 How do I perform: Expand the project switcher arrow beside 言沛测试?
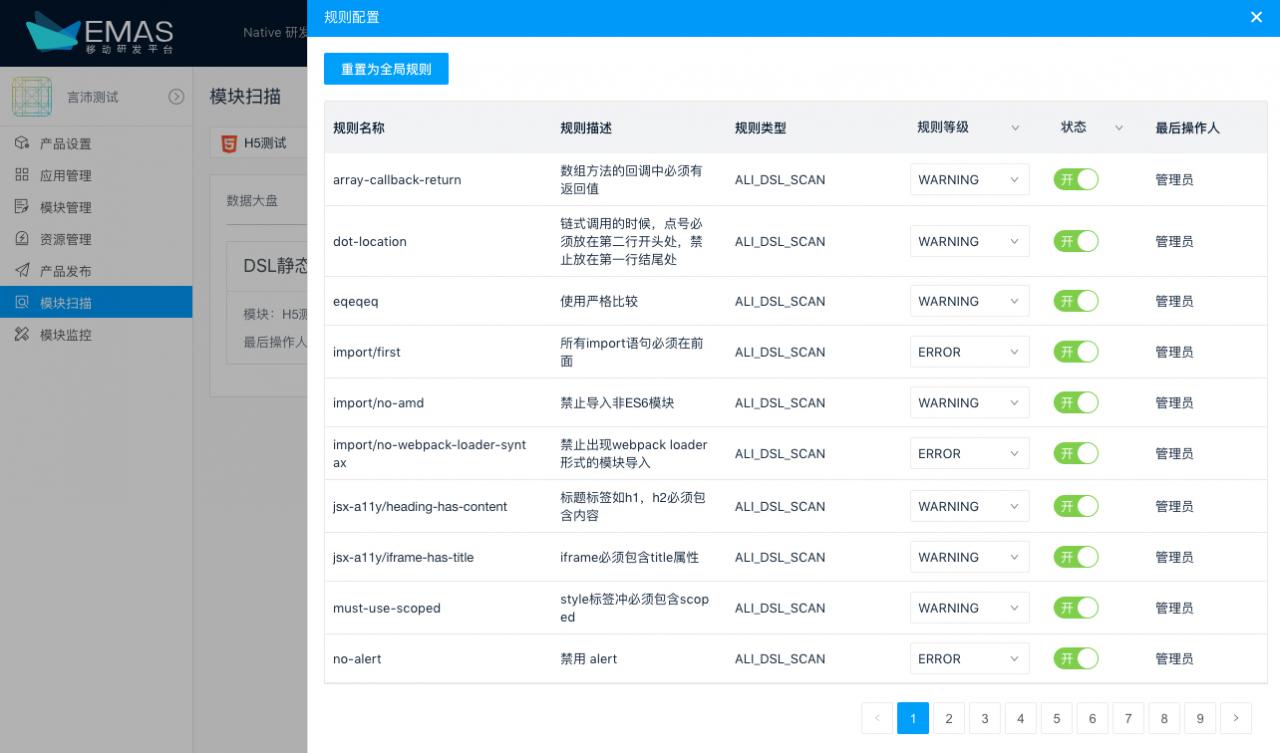pyautogui.click(x=176, y=97)
